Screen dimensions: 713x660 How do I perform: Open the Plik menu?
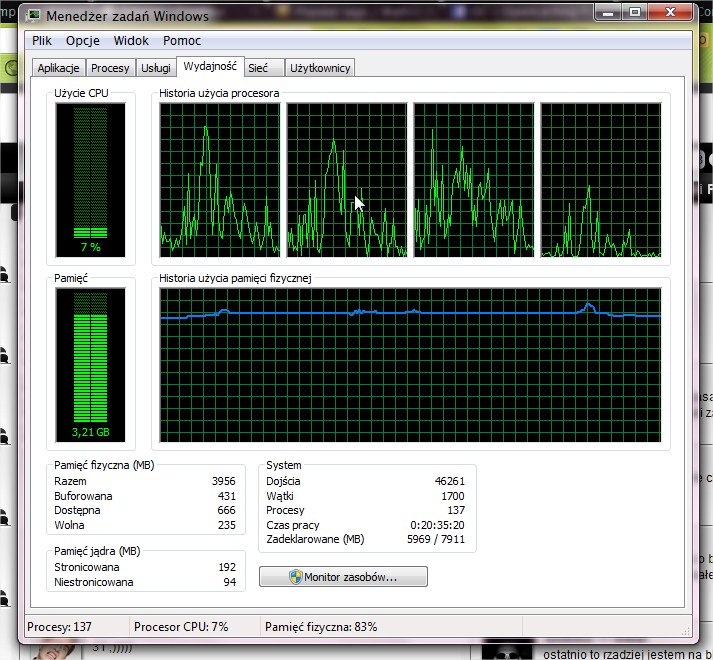point(42,41)
